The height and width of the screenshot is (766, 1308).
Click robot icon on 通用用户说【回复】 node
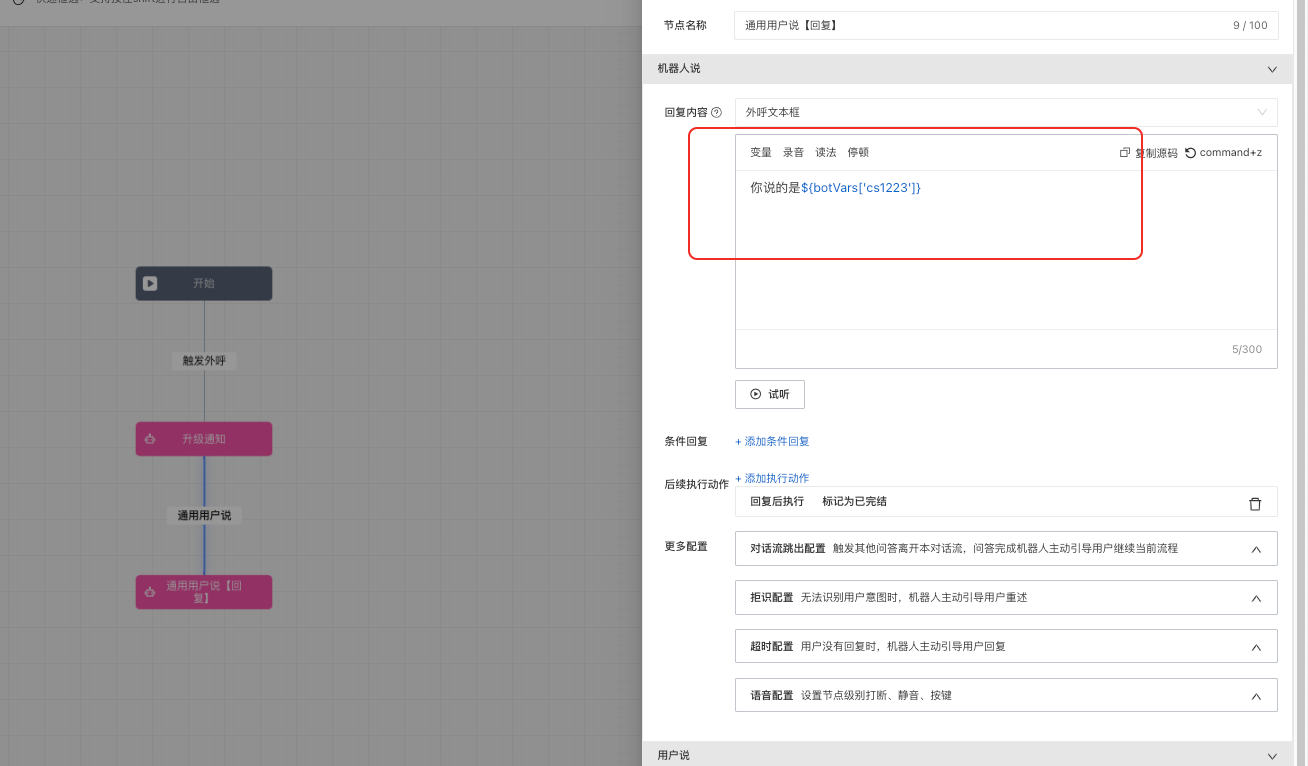[x=150, y=592]
